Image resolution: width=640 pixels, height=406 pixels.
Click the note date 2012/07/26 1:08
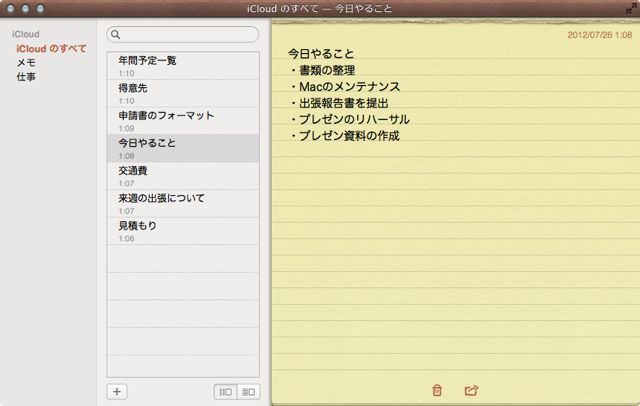click(600, 35)
